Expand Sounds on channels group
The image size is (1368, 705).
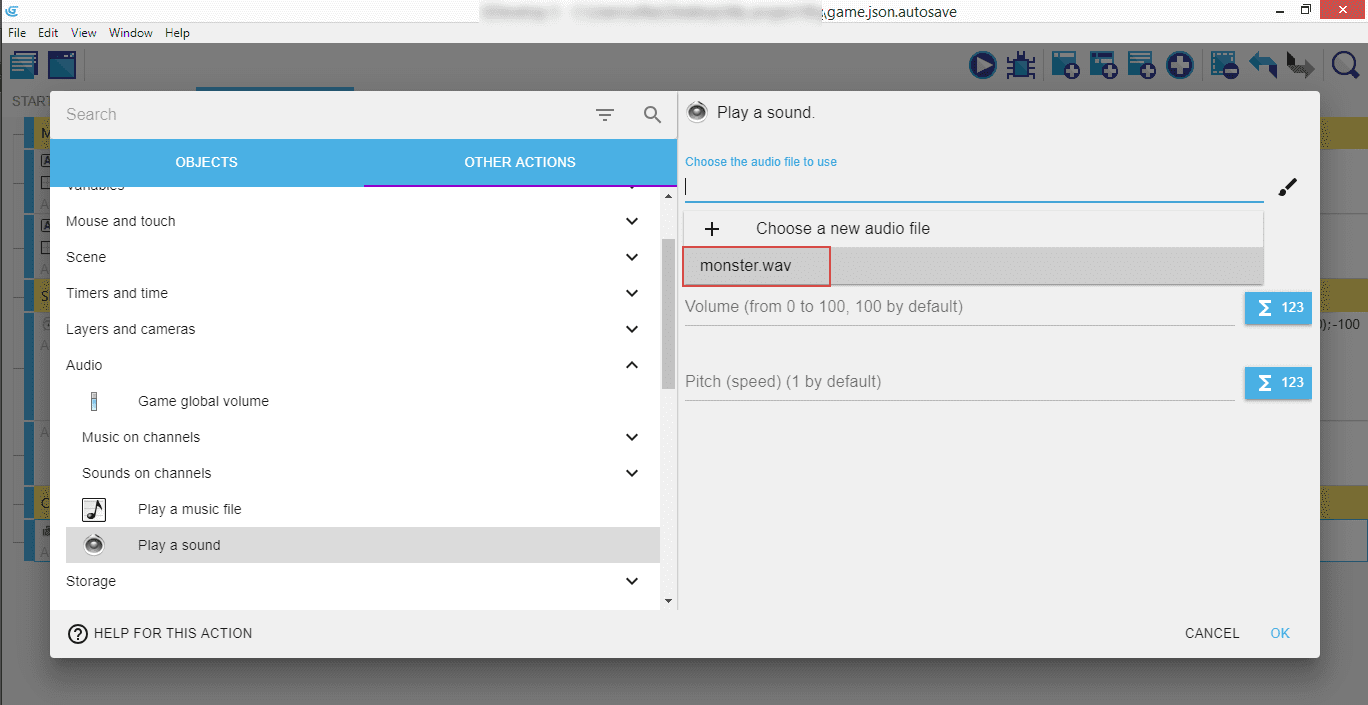click(631, 474)
